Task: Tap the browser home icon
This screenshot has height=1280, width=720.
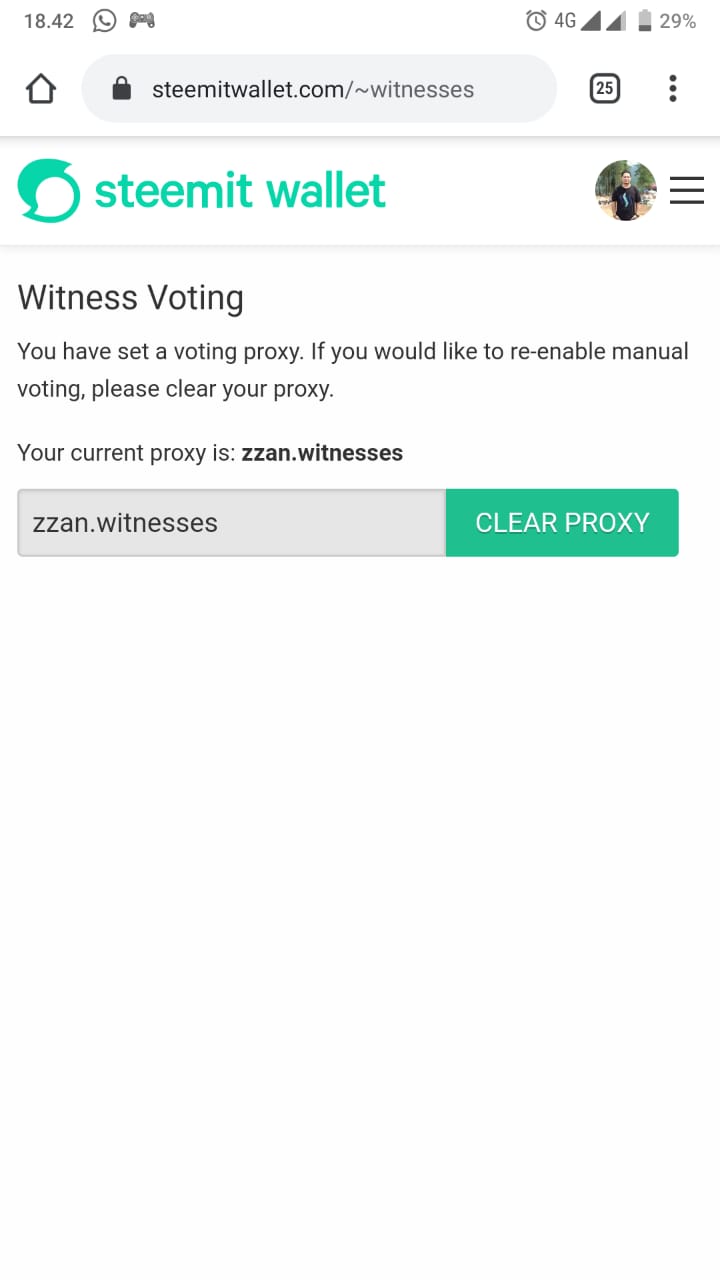Action: (x=41, y=89)
